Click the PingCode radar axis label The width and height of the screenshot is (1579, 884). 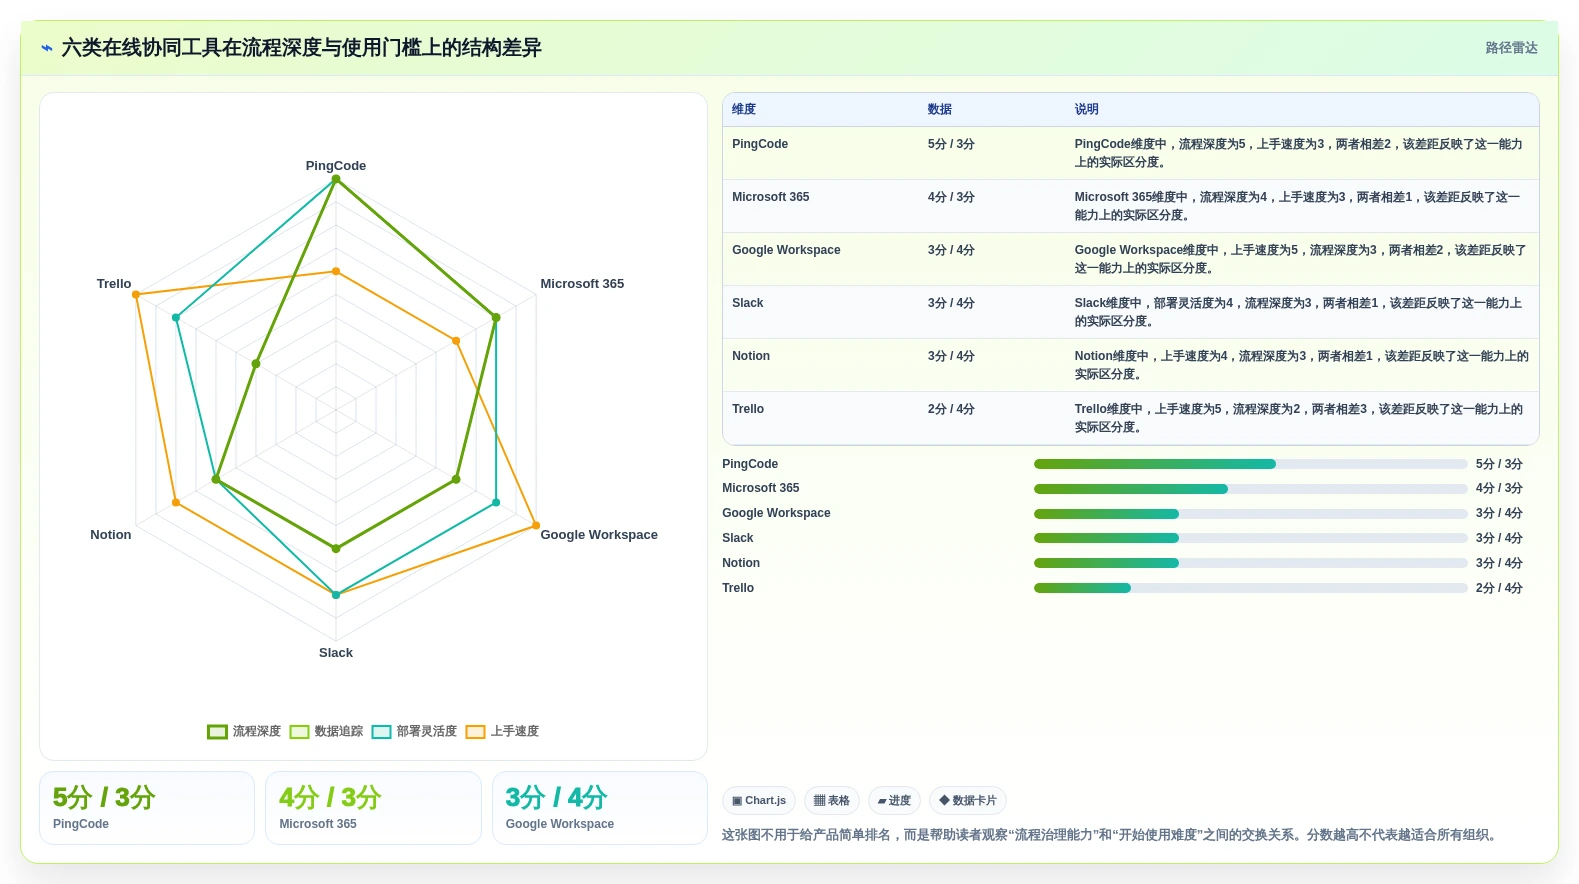point(336,166)
